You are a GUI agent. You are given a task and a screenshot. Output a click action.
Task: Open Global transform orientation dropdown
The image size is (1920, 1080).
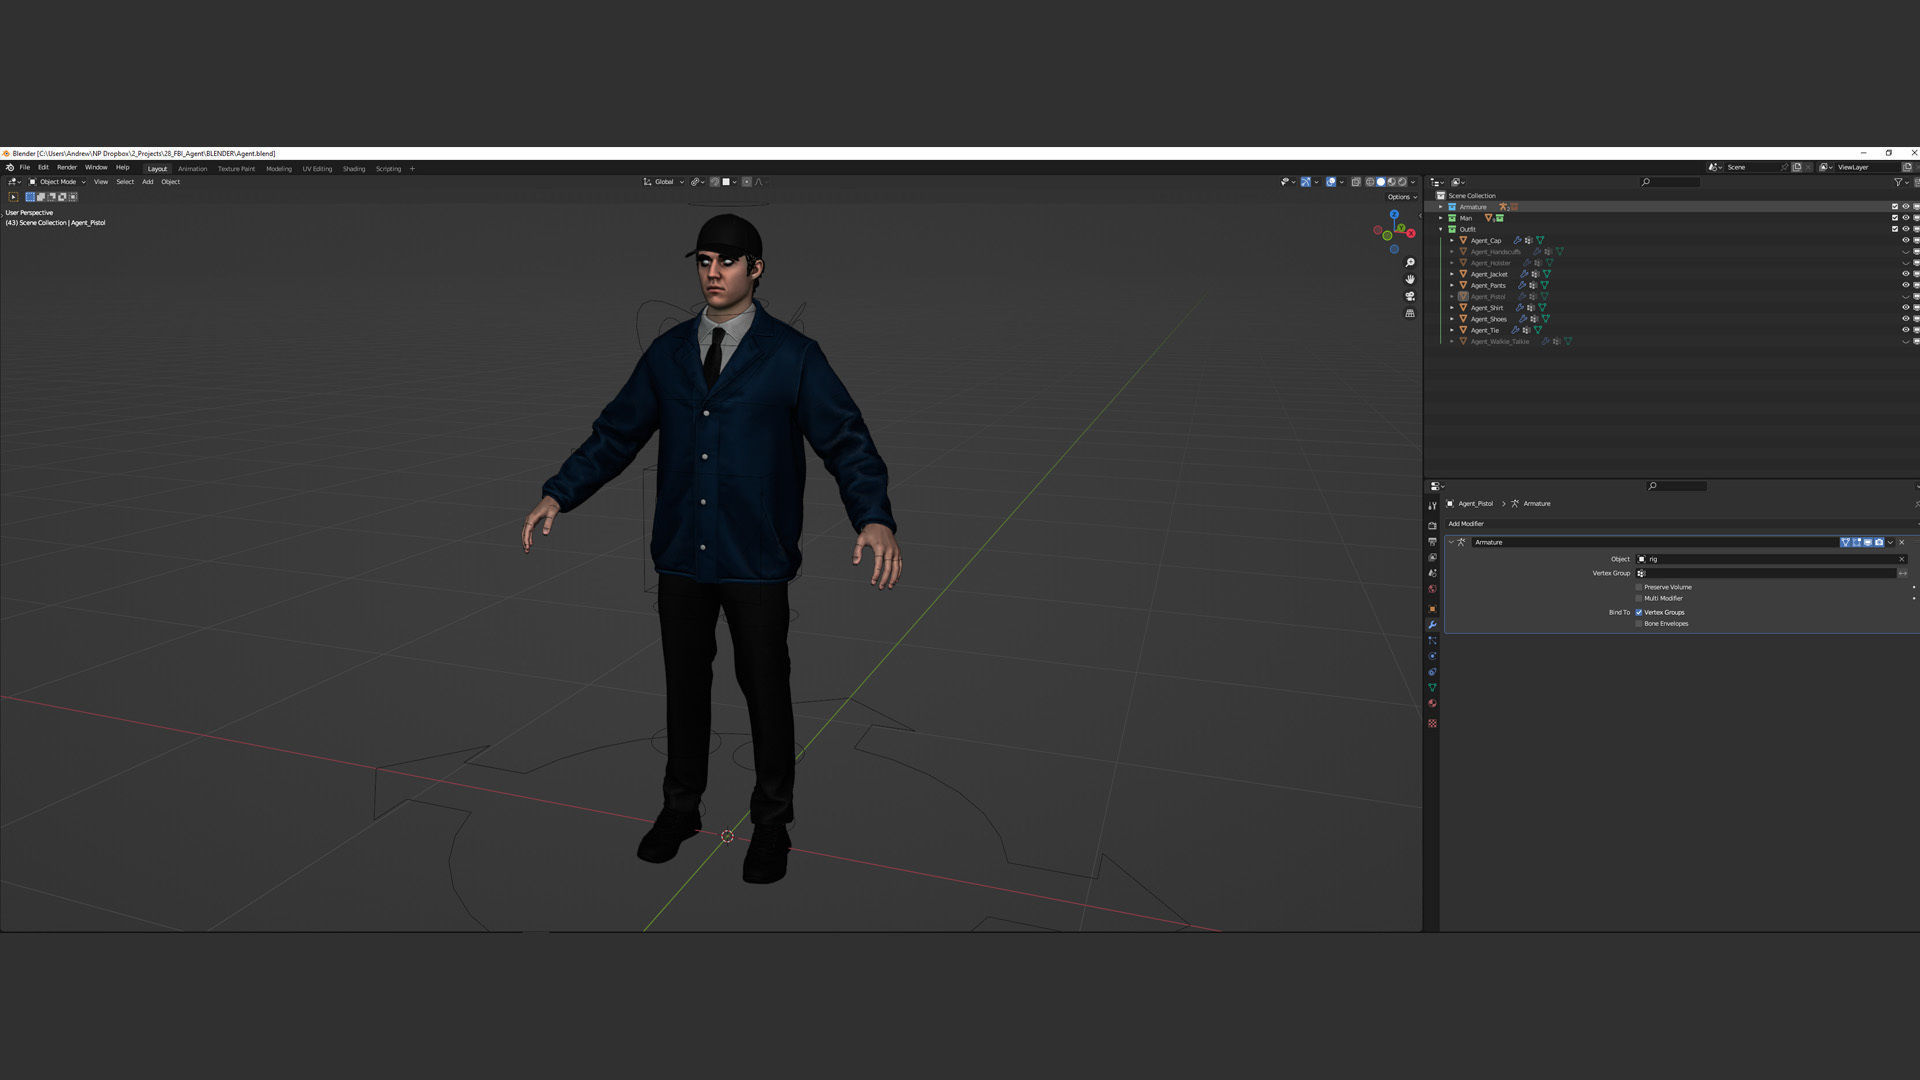664,182
